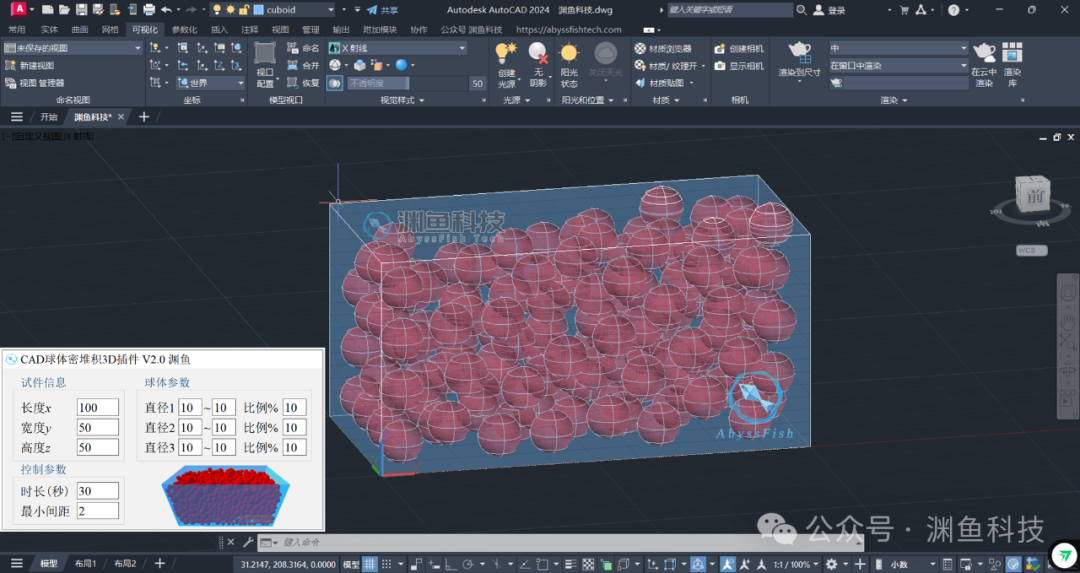
Task: Toggle the layer freeze sun icon
Action: (x=231, y=10)
